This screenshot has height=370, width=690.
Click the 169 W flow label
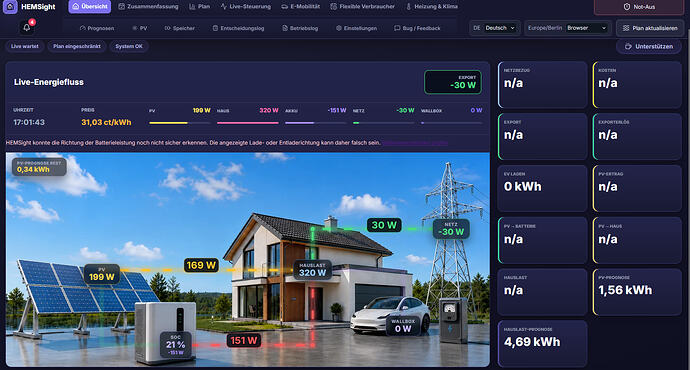click(201, 265)
